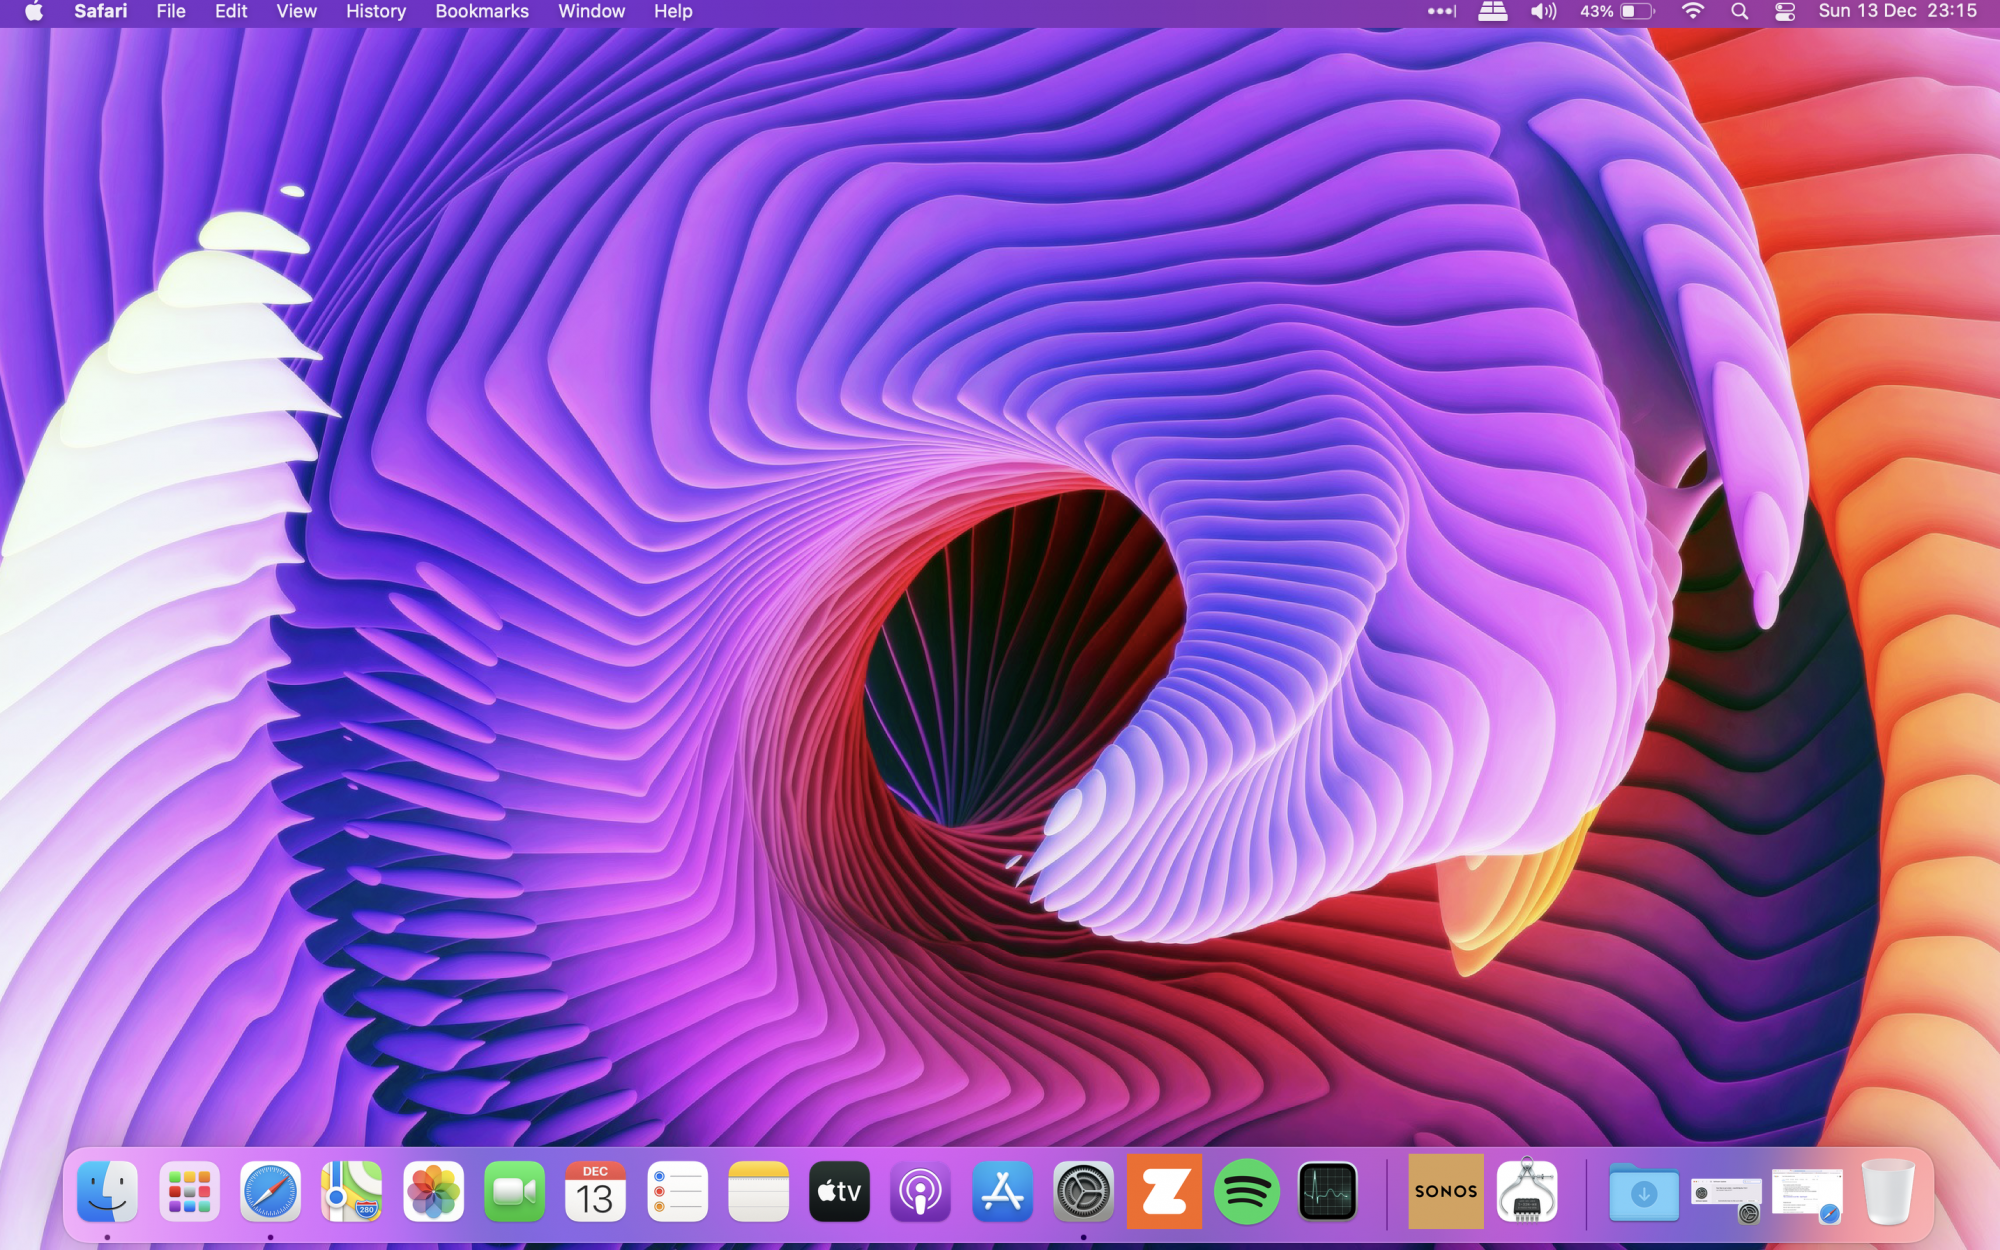This screenshot has width=2000, height=1250.
Task: Open the Photos app
Action: (433, 1191)
